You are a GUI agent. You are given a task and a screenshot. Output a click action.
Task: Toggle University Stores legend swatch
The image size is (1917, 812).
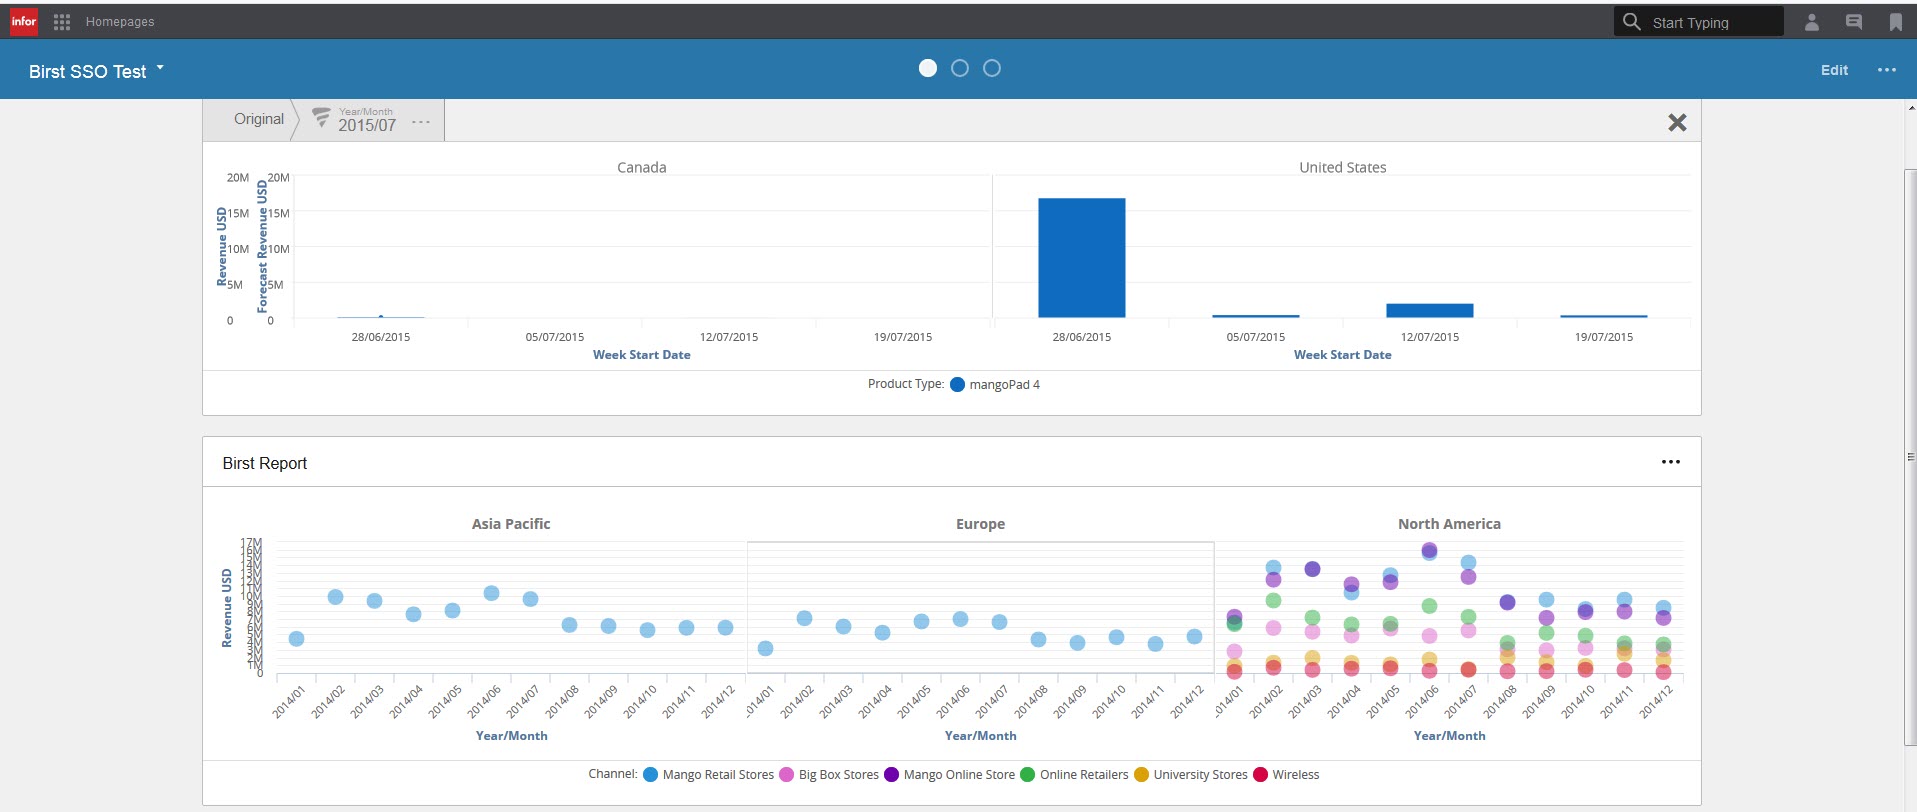(1141, 774)
